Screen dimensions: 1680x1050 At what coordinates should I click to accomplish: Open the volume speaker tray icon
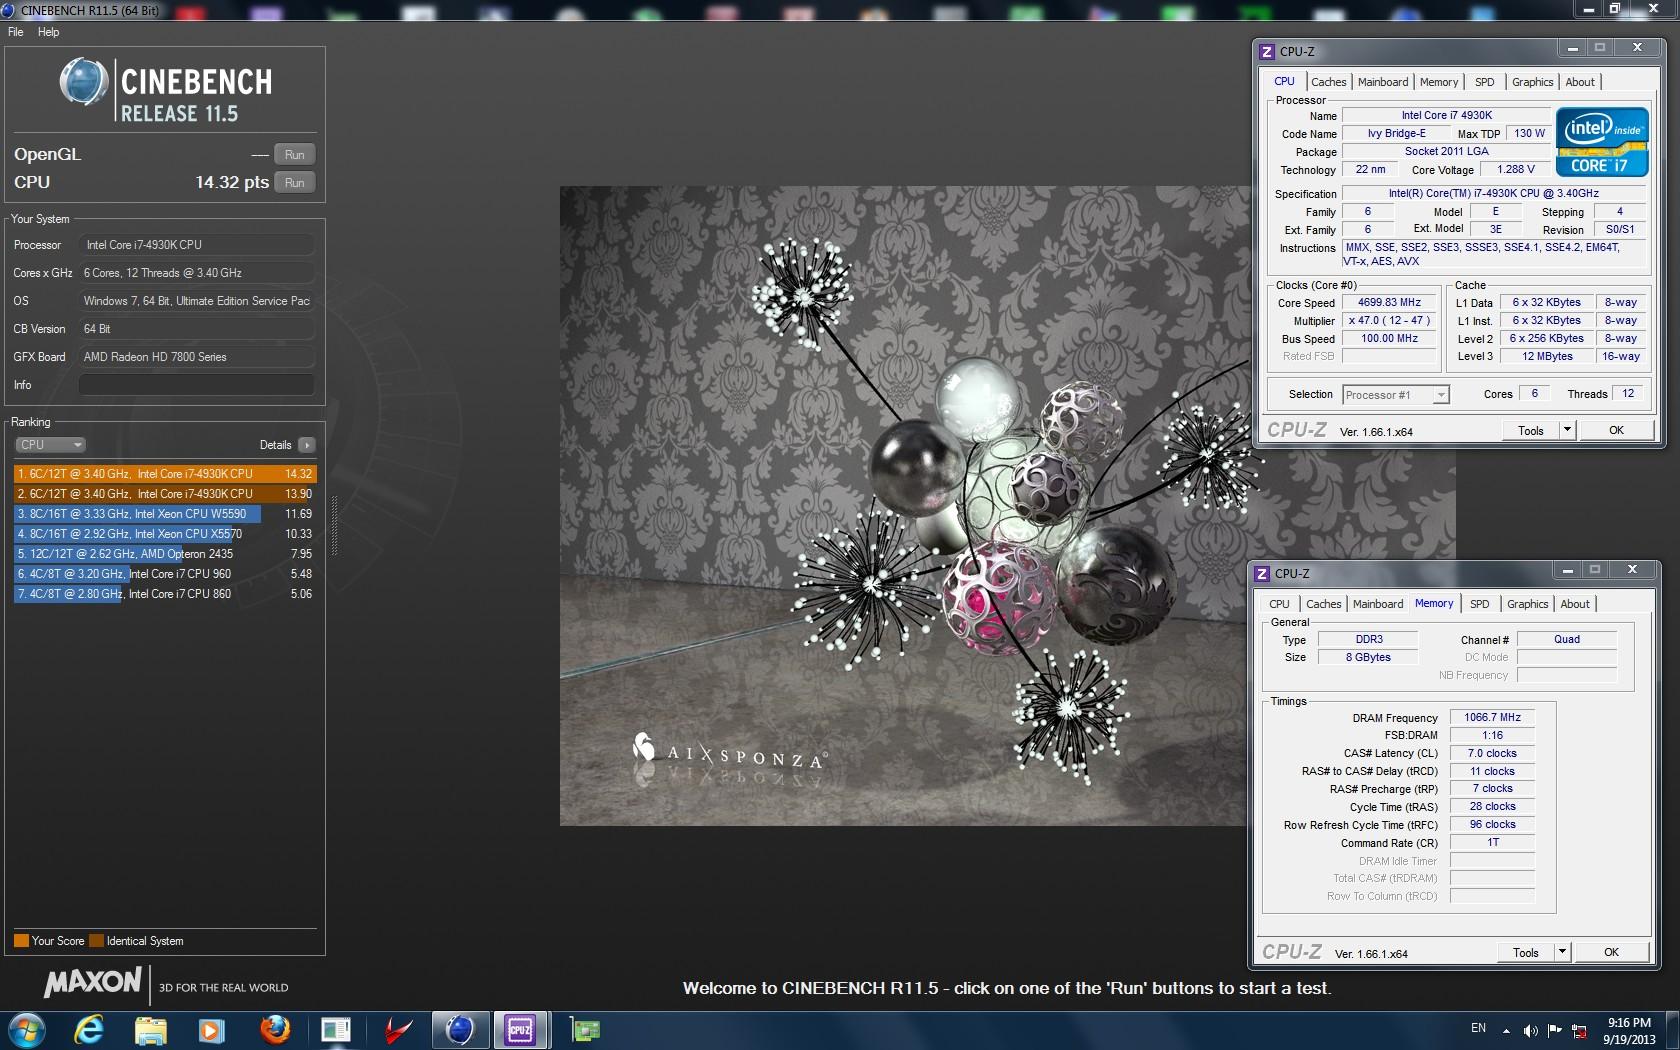pos(1530,1030)
